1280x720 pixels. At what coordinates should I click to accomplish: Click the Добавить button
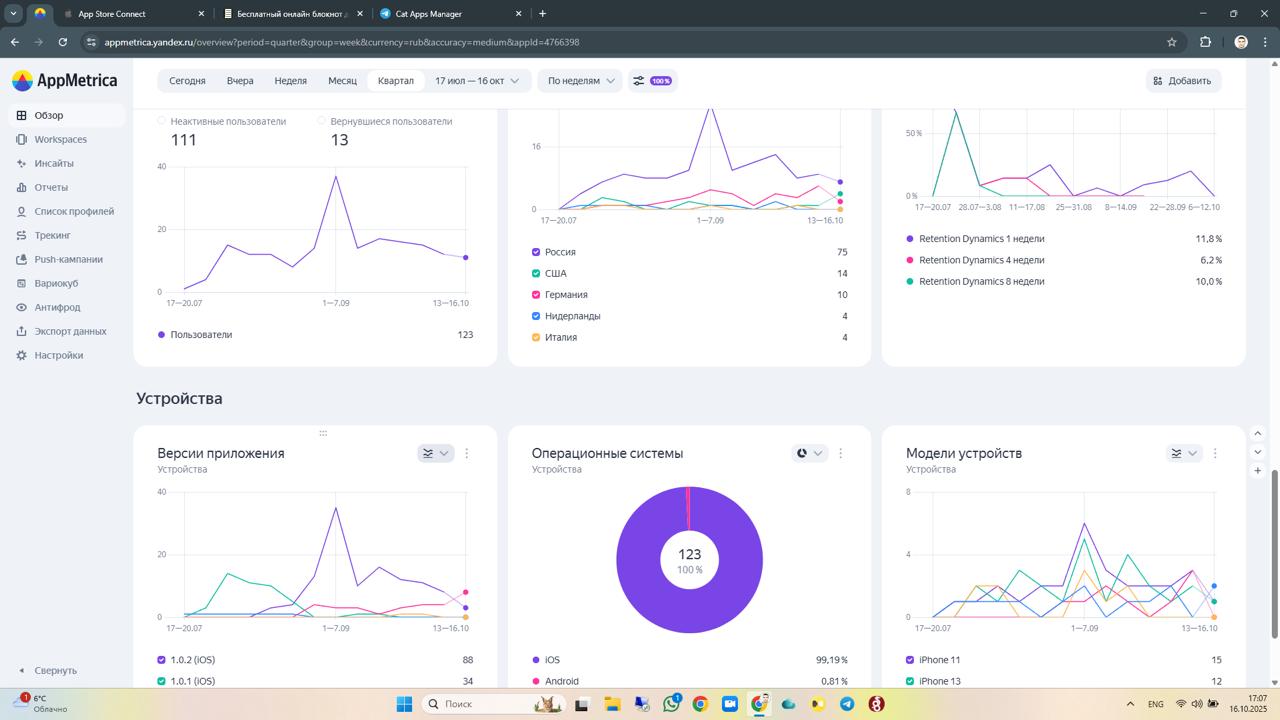pos(1183,81)
